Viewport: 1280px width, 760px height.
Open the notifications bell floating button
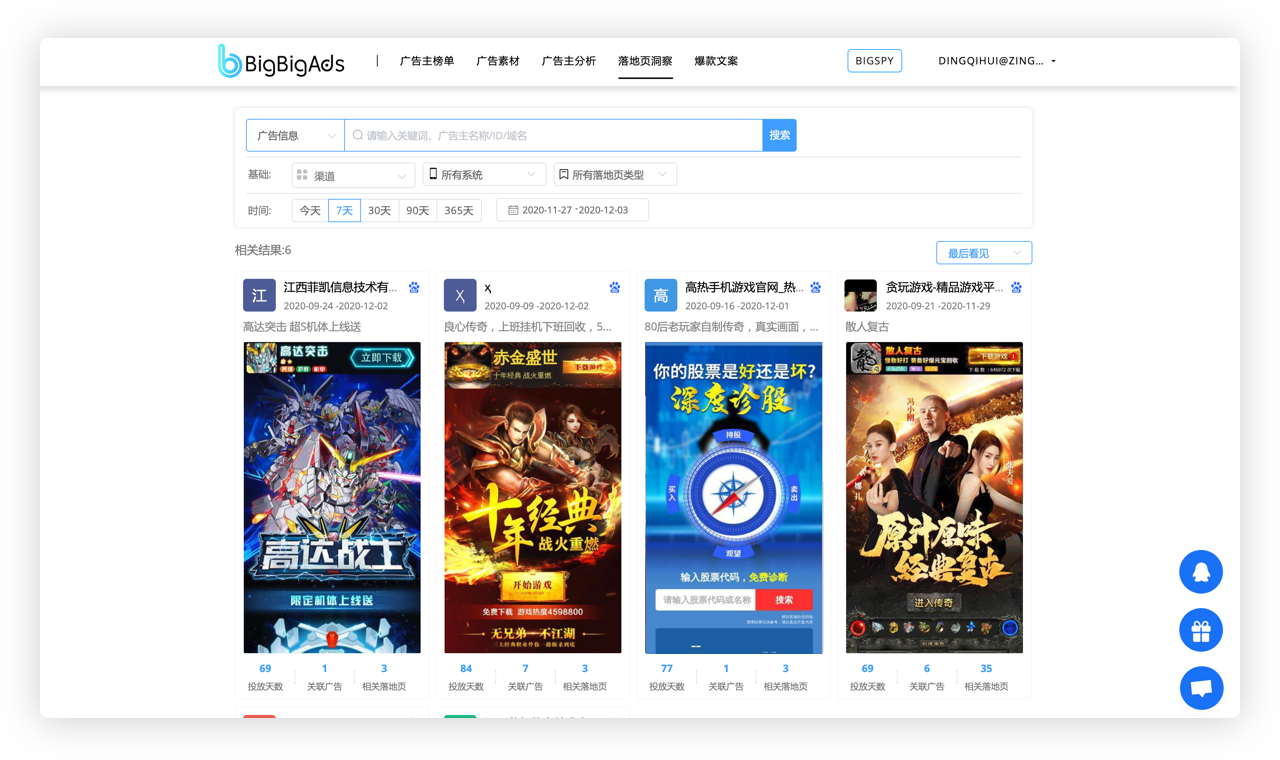point(1201,572)
